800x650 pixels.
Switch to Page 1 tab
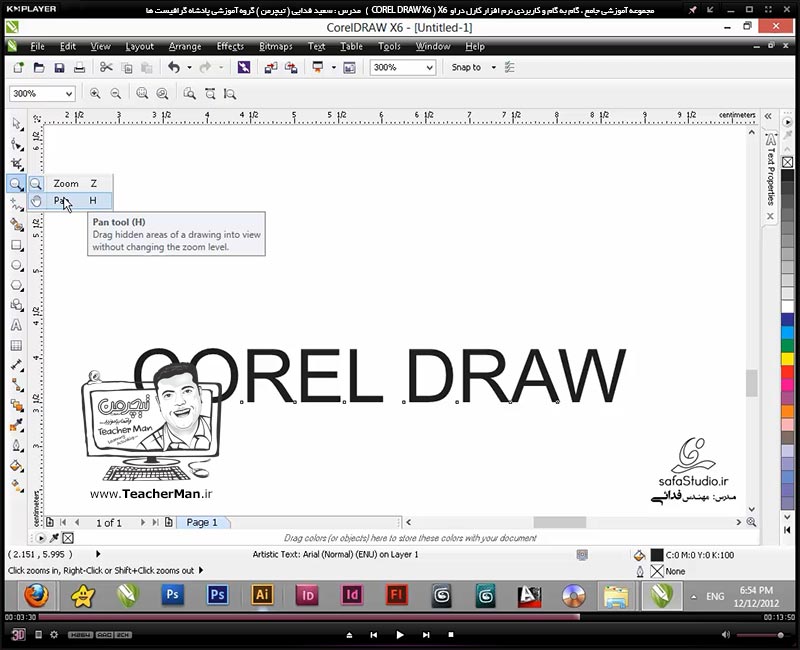point(202,522)
